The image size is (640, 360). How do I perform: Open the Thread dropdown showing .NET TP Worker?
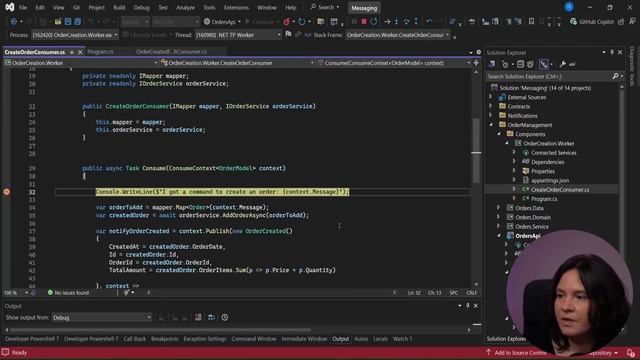tap(238, 35)
